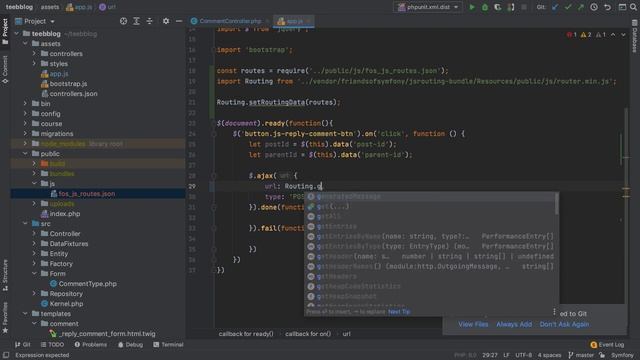Open the TODO tool window tab
640x360 pixels.
click(52, 345)
